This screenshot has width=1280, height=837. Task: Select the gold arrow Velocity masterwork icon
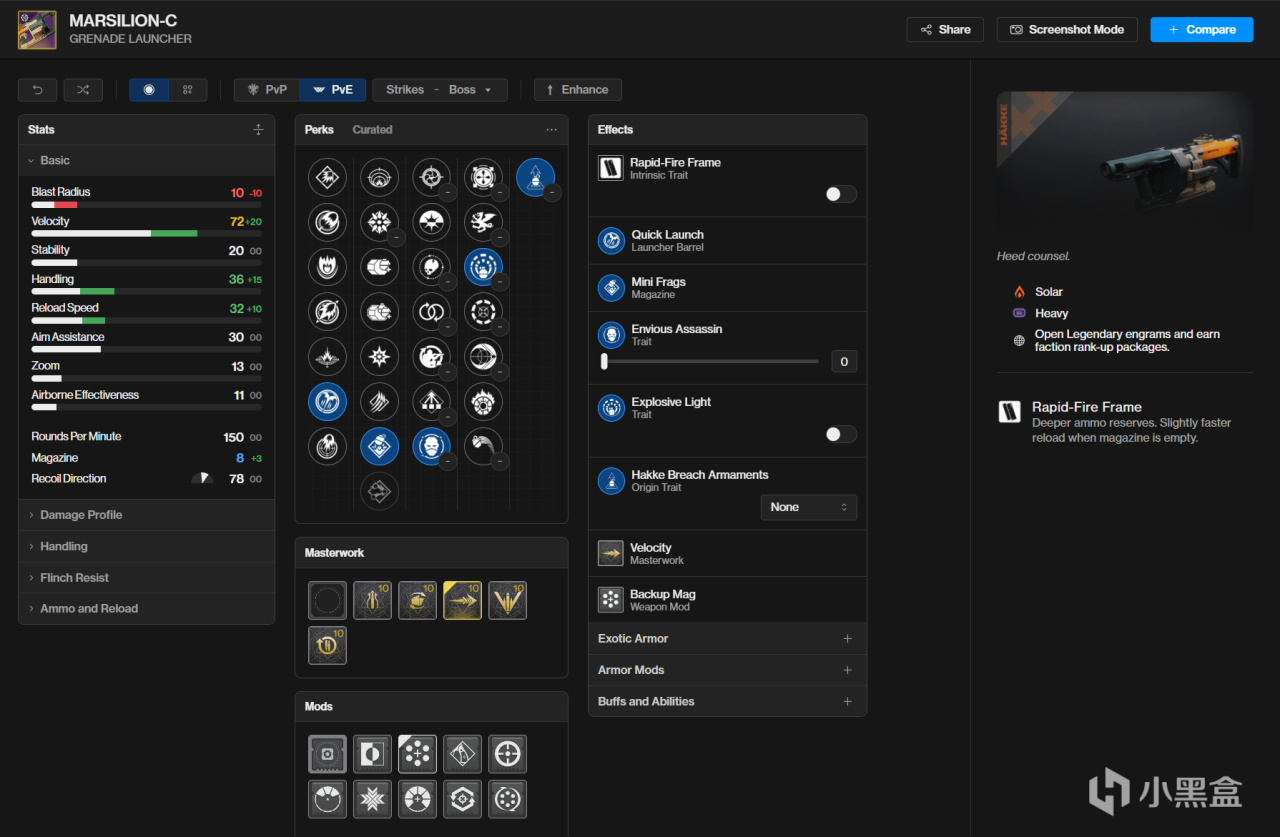[462, 600]
